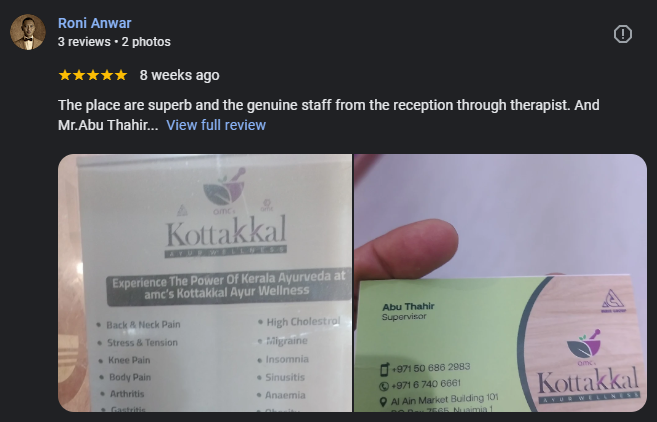Viewport: 657px width, 422px height.
Task: Click the mobile phone icon on the business card
Action: pos(384,369)
